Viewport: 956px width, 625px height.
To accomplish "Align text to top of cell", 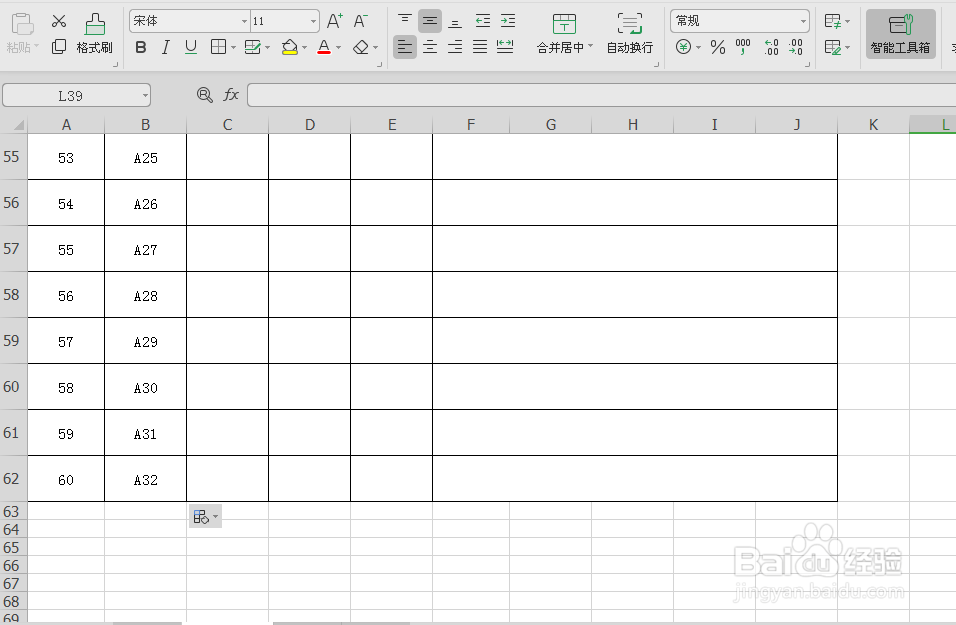I will click(x=405, y=21).
